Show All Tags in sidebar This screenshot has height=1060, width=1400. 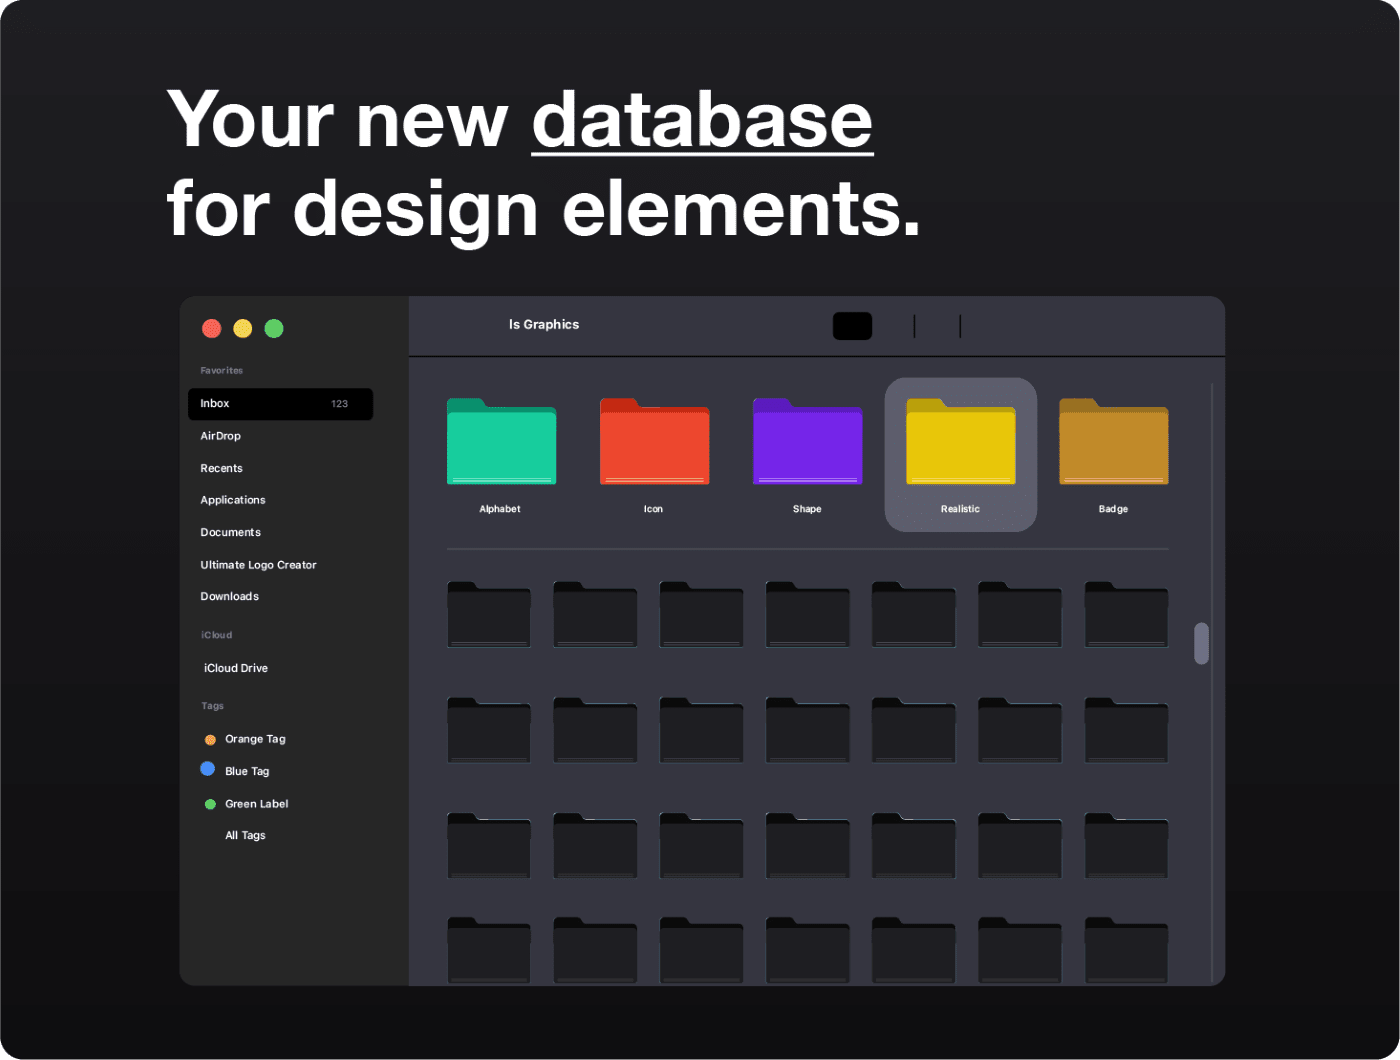click(245, 836)
